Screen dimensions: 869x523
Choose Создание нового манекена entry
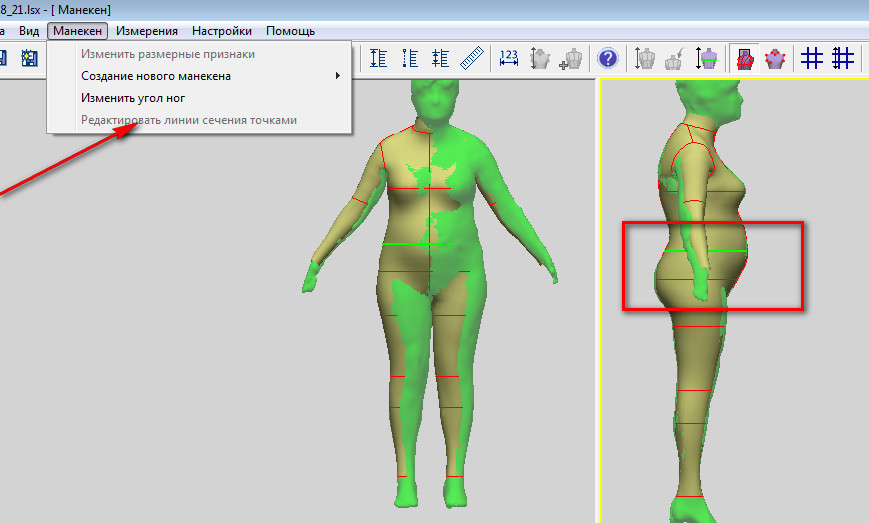pyautogui.click(x=156, y=76)
